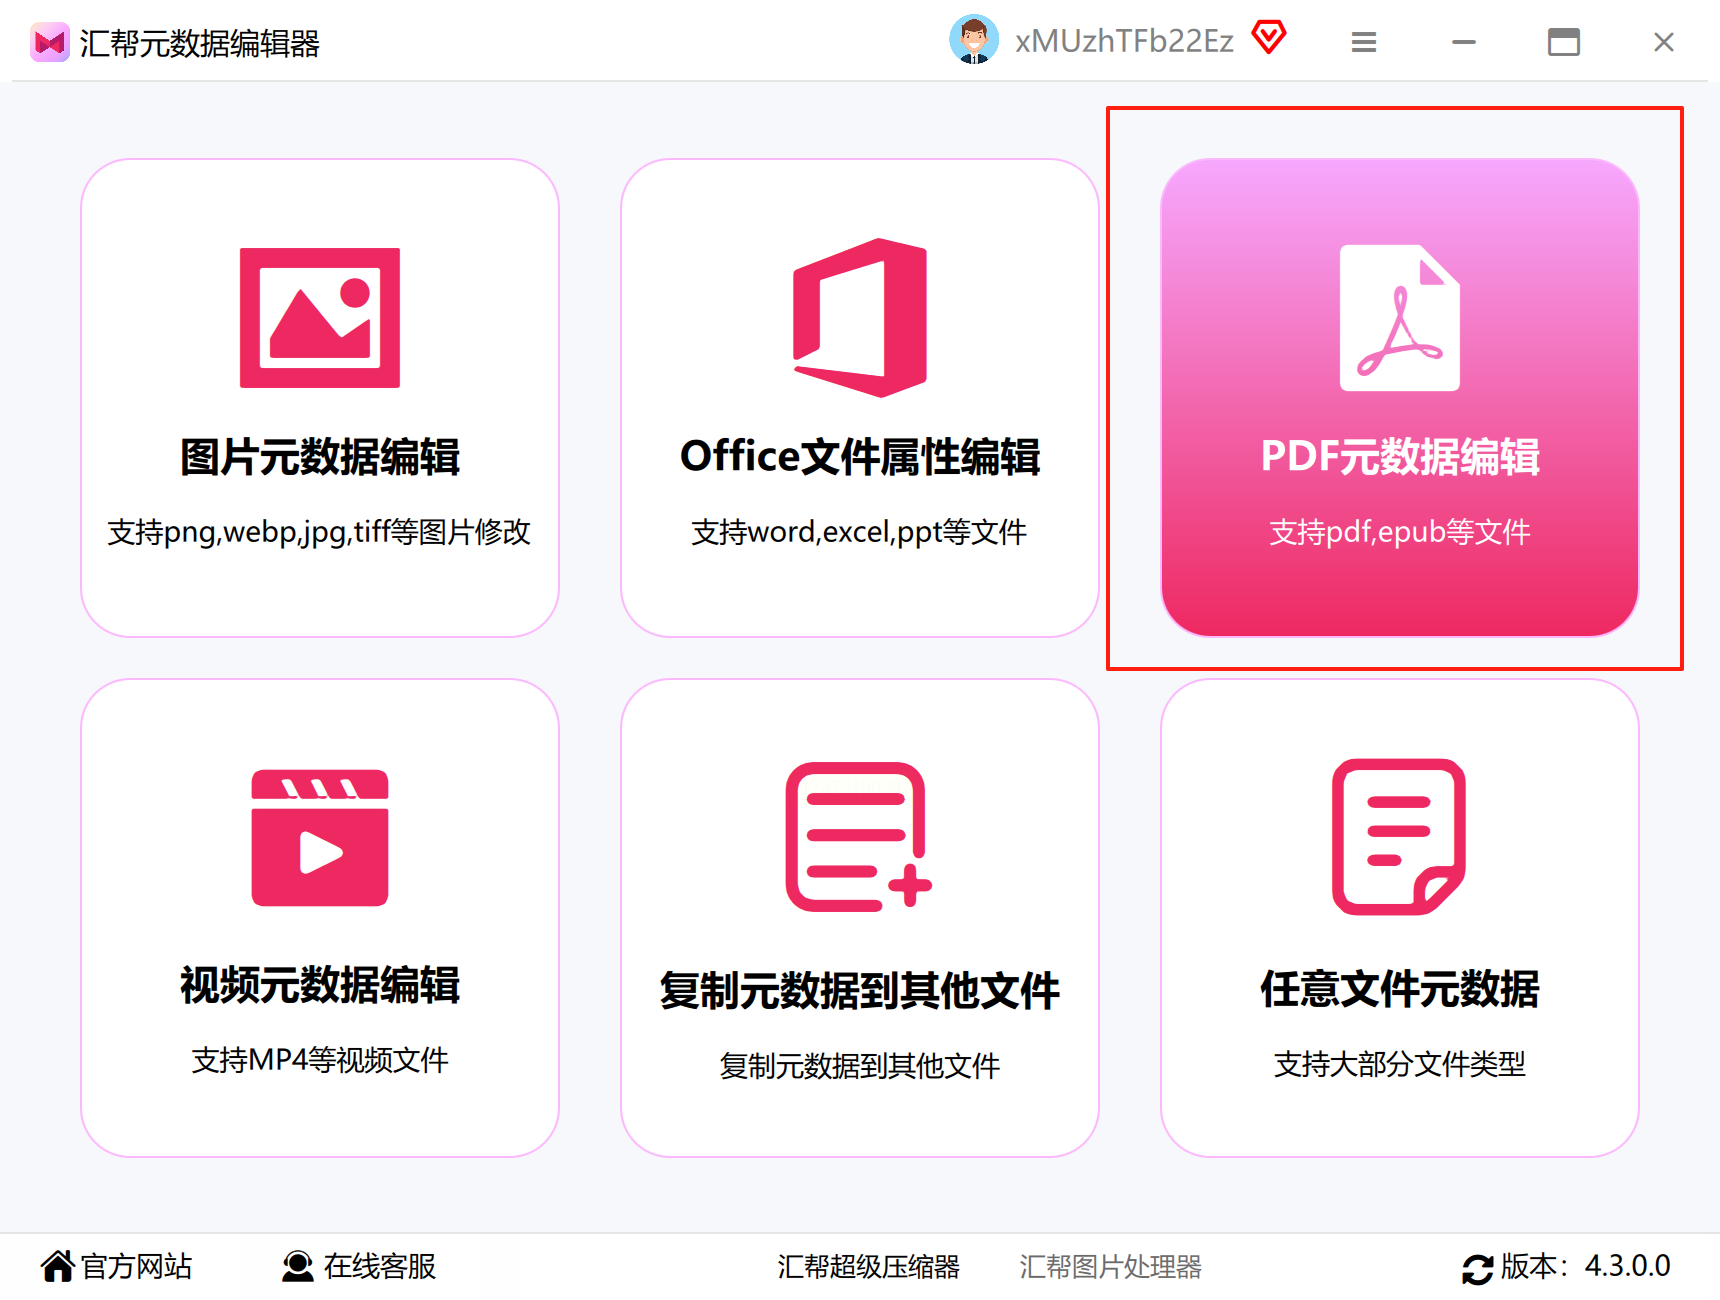Select 图片元数据编辑 title text
The height and width of the screenshot is (1300, 1720).
320,457
